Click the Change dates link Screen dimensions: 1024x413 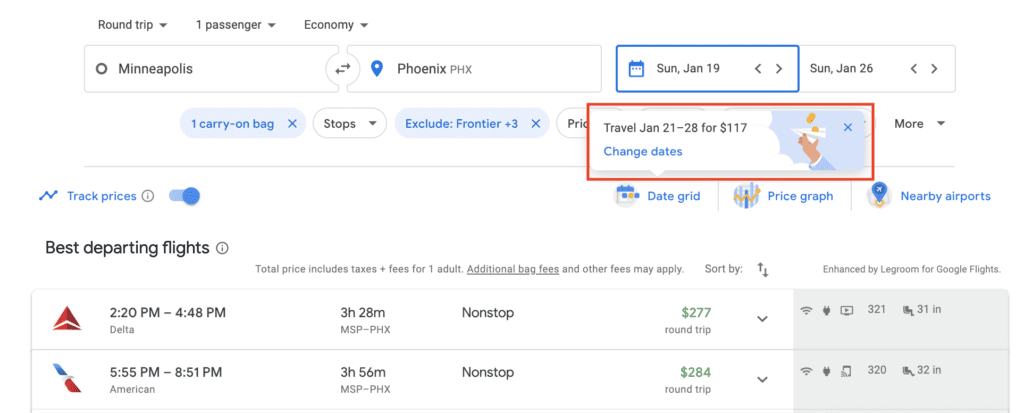click(643, 152)
